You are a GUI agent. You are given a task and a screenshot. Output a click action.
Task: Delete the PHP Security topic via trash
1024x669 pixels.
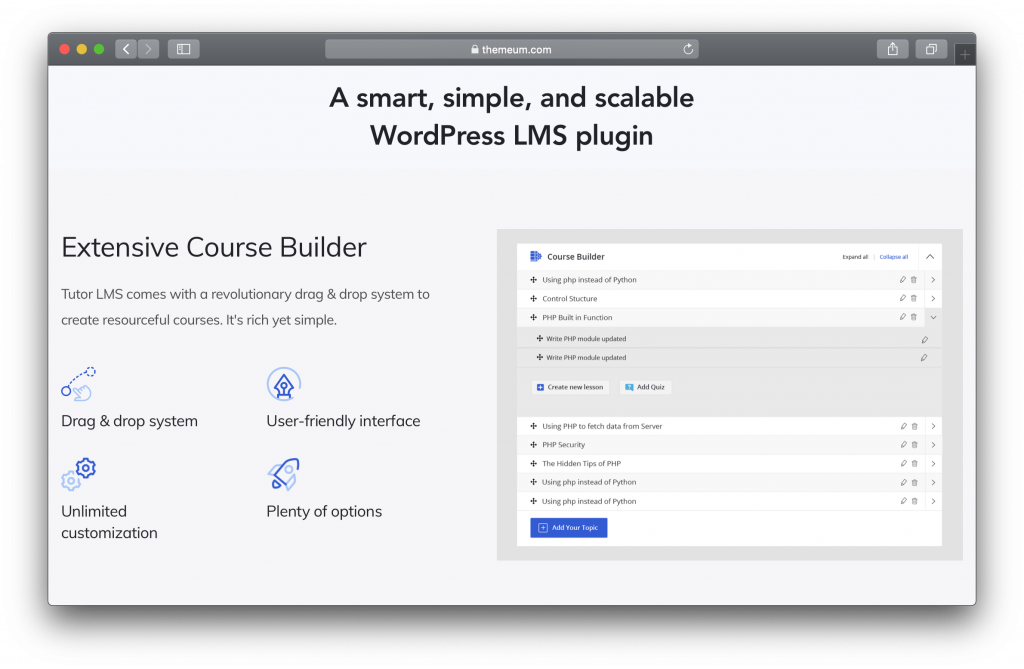(914, 445)
